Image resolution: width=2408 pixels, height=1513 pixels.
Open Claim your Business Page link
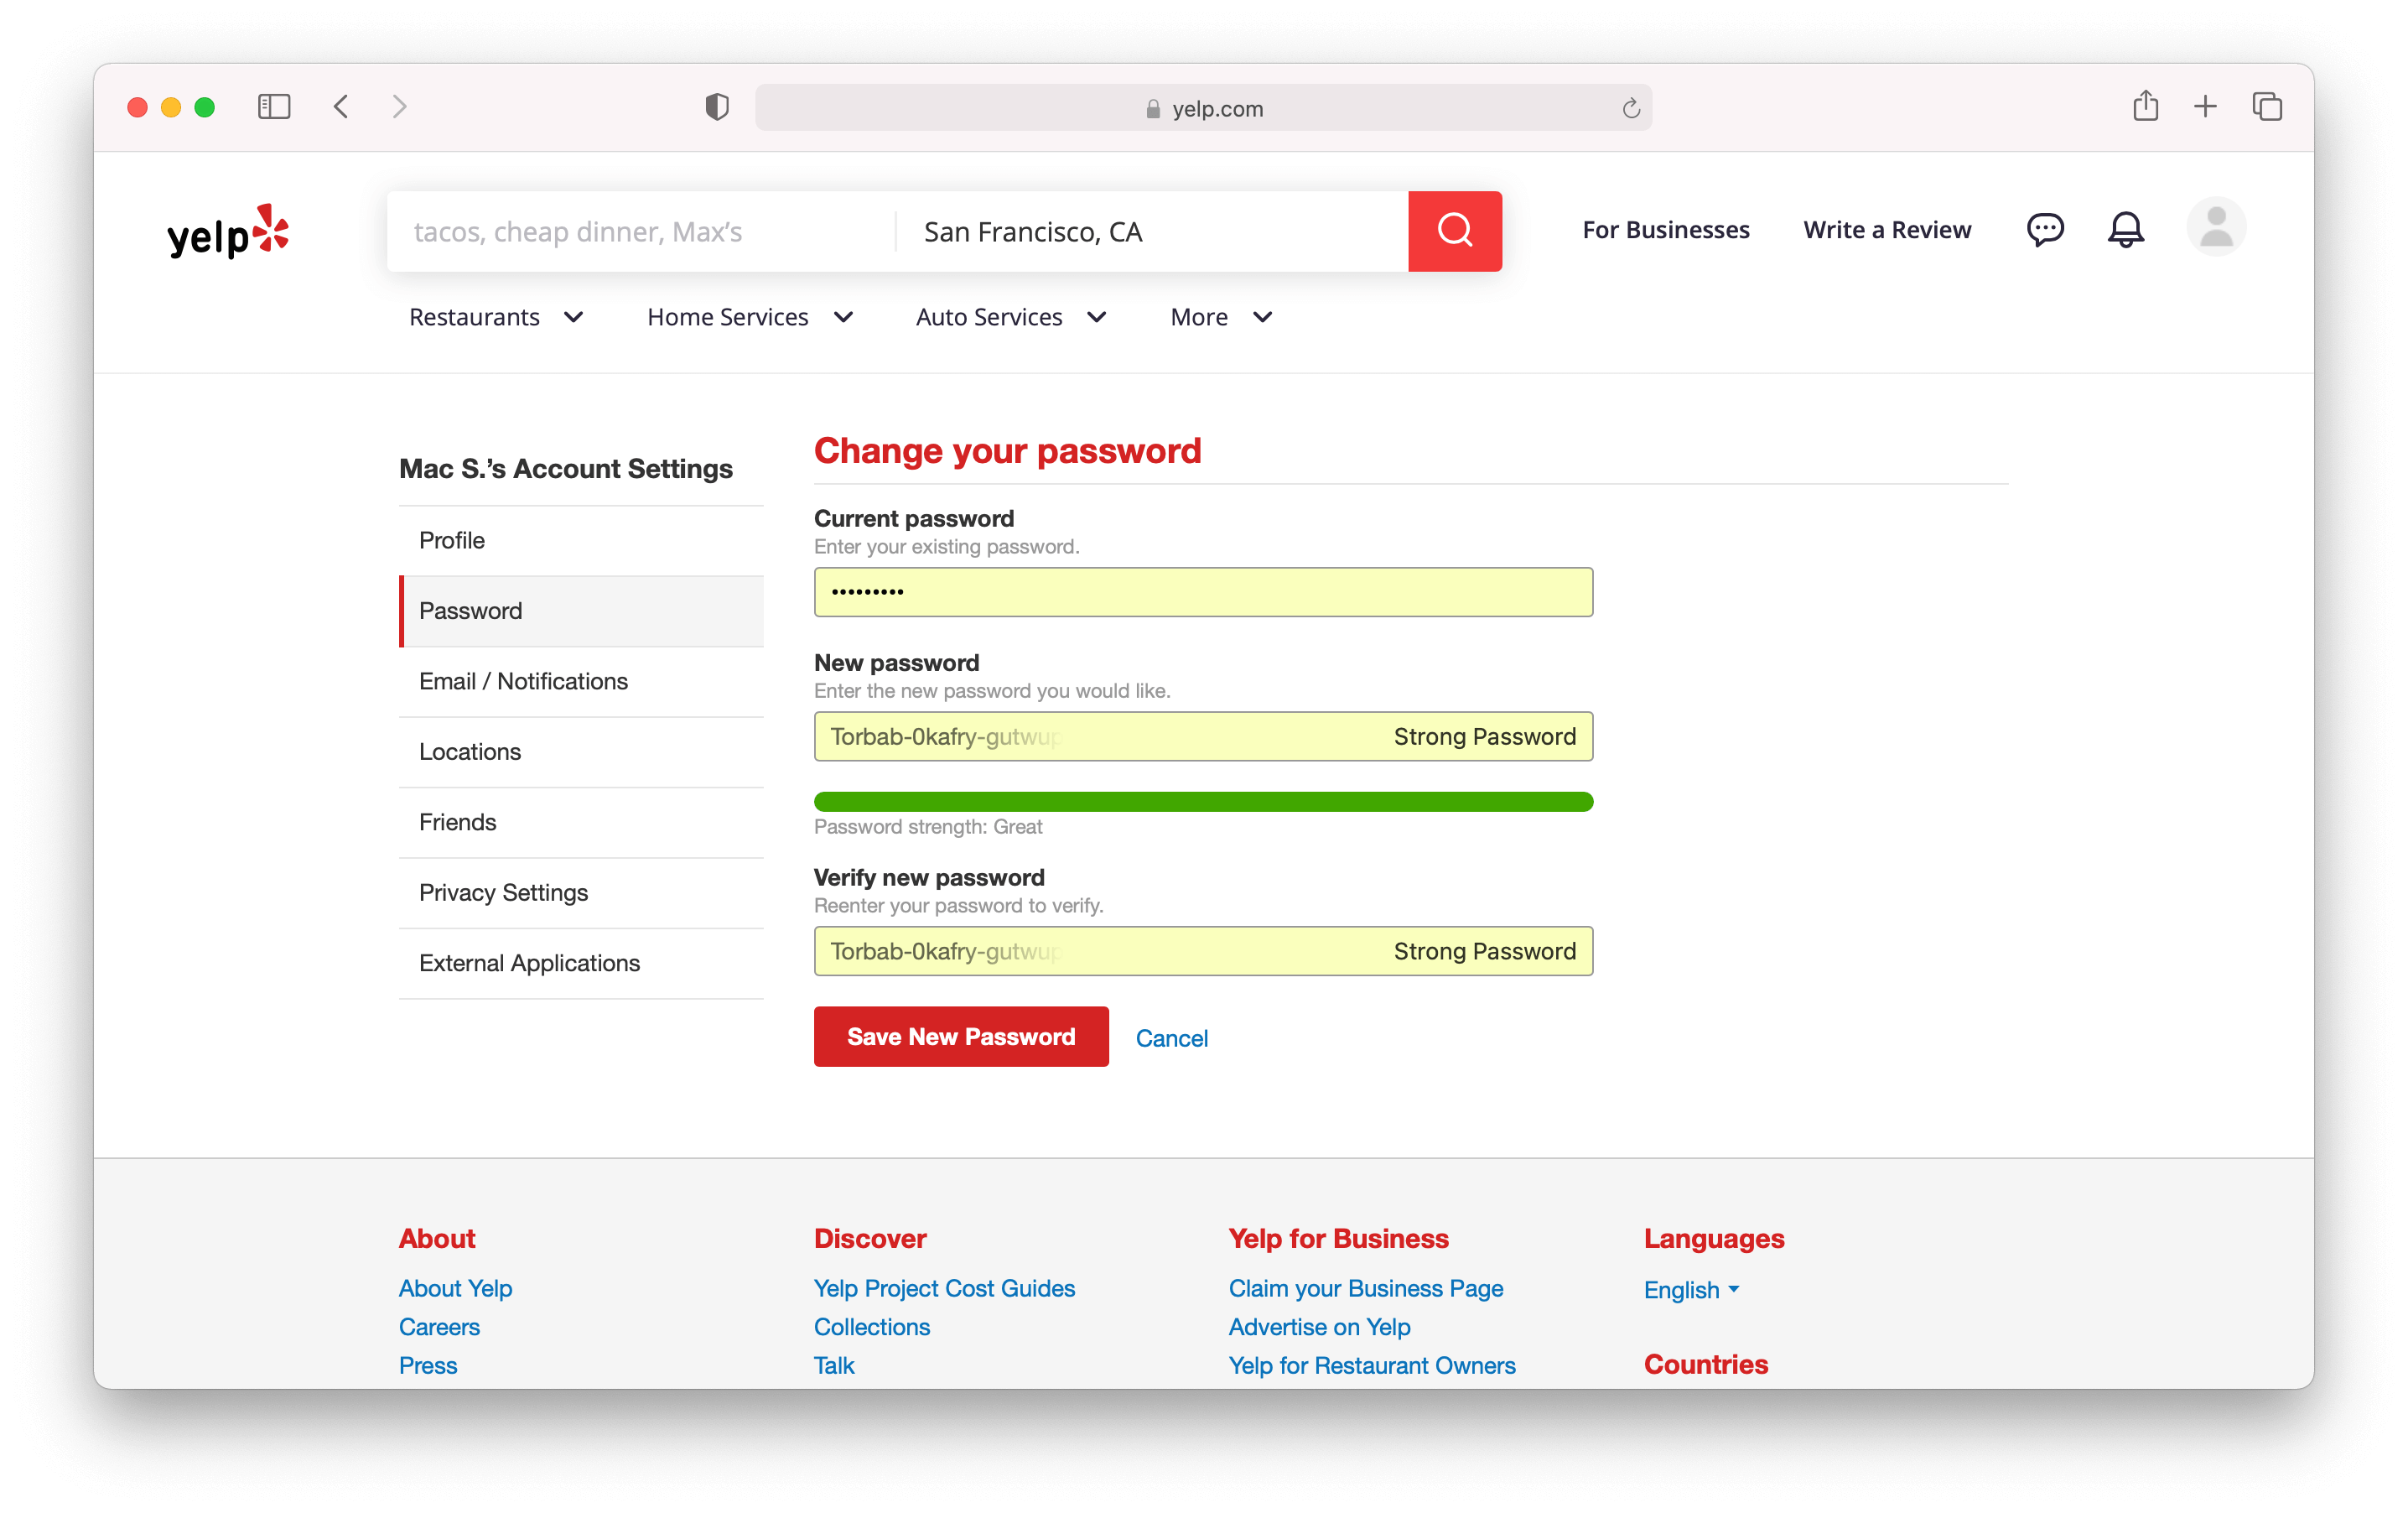(x=1366, y=1288)
